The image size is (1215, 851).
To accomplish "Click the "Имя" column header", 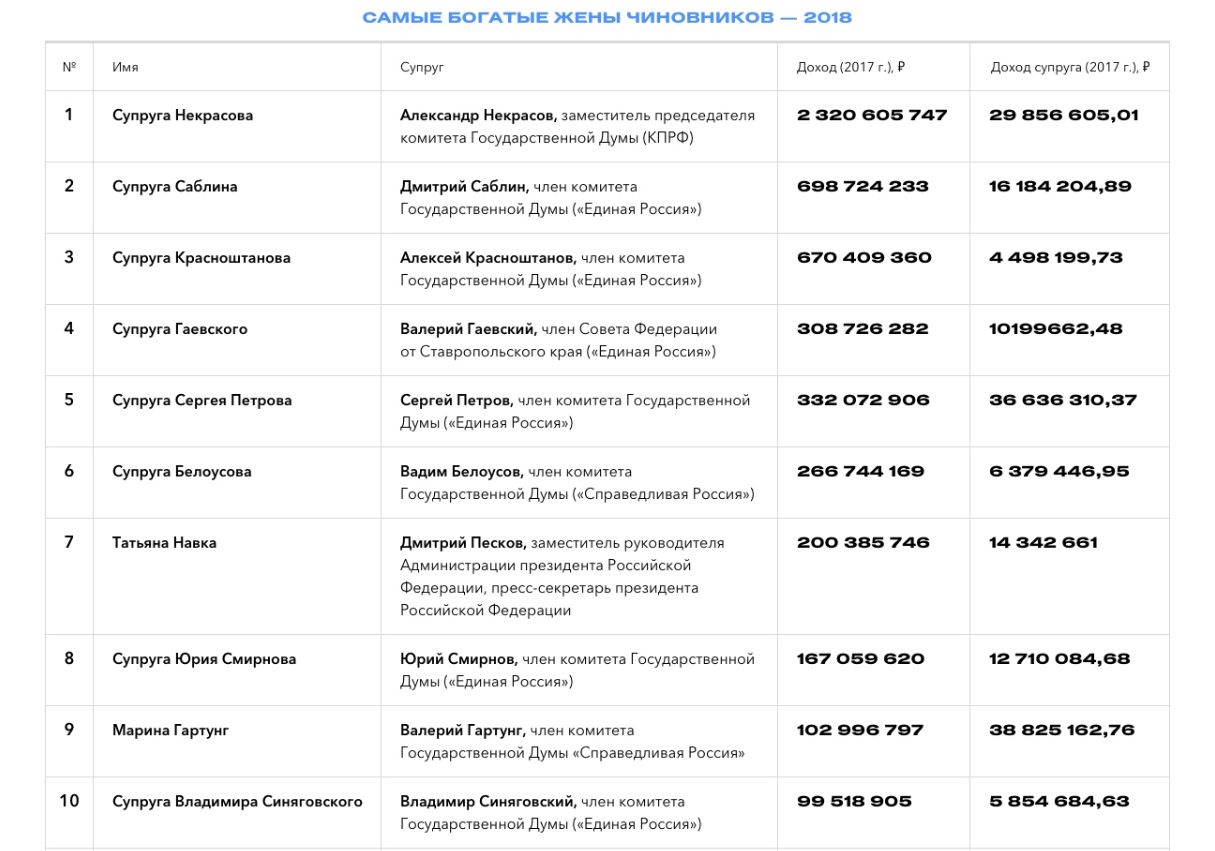I will point(125,67).
